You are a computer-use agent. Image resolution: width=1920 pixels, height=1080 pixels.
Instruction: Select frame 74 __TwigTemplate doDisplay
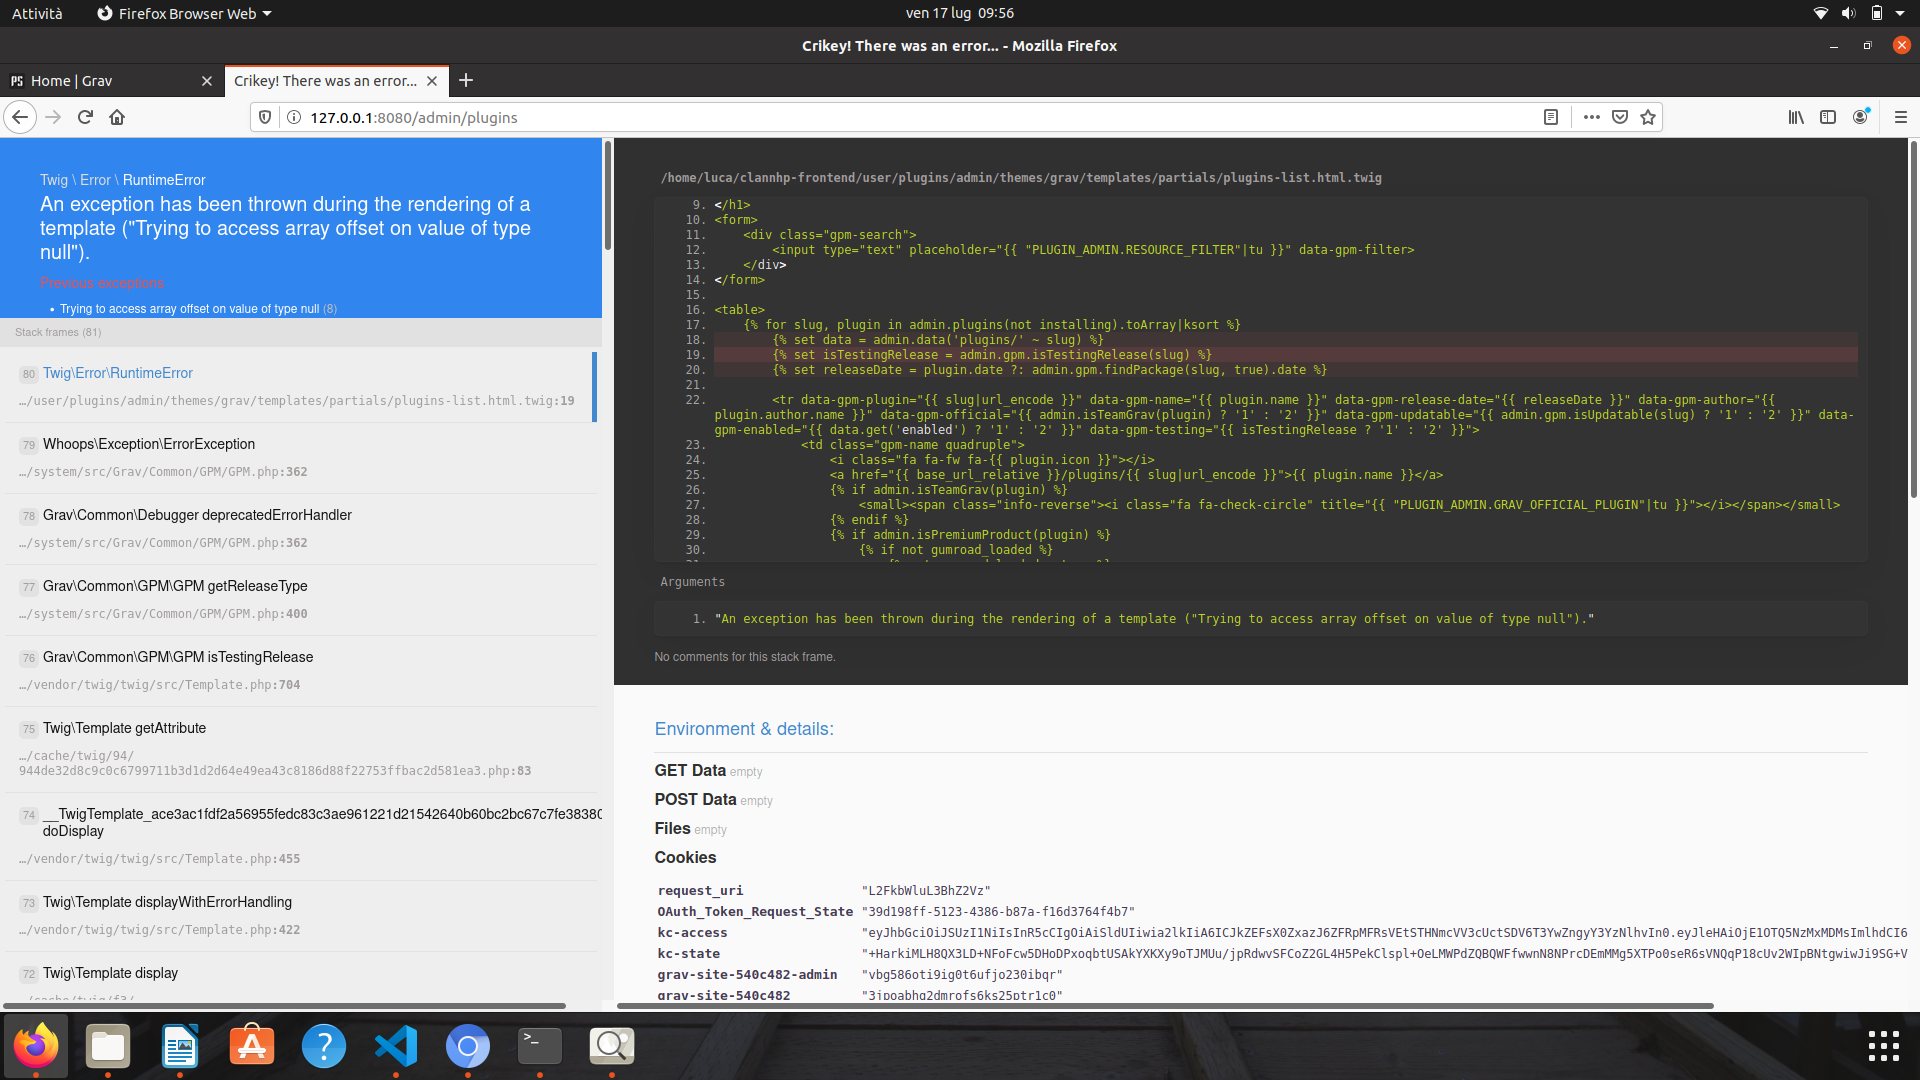click(298, 836)
